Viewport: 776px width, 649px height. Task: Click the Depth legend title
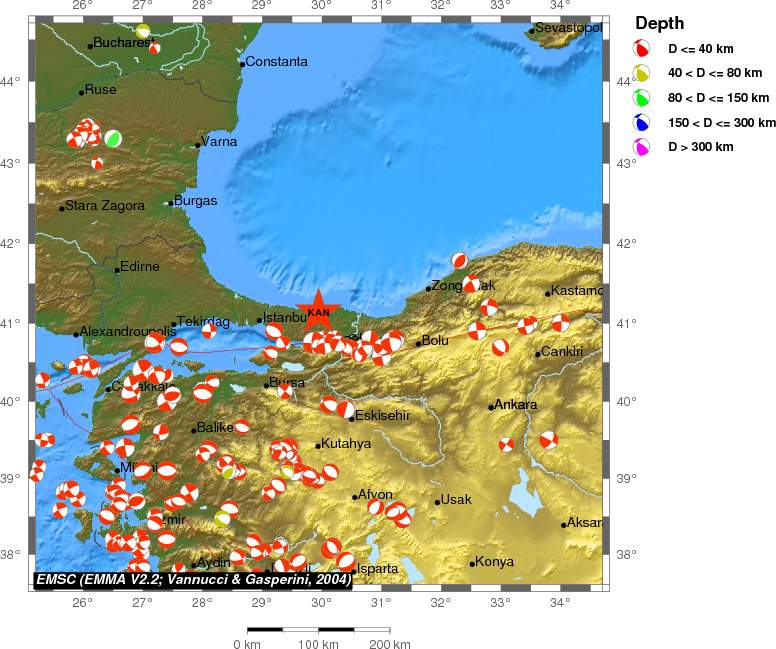659,23
